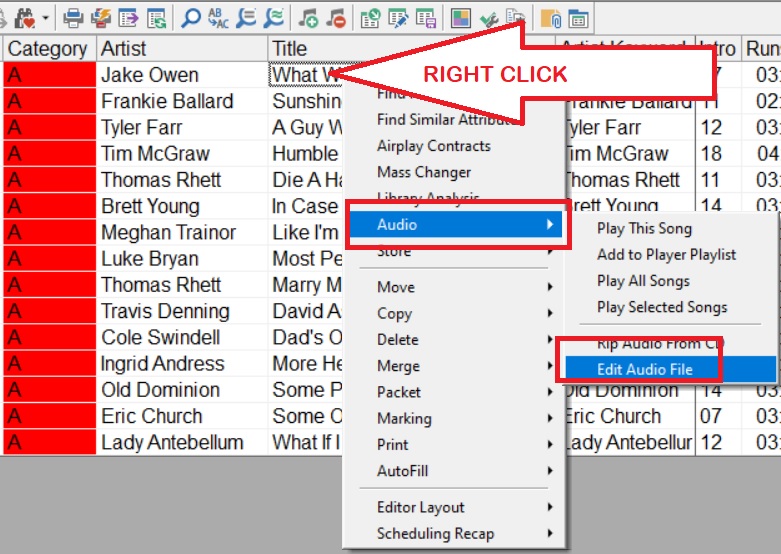Screen dimensions: 781x554
Task: Expand the Merge submenu
Action: click(457, 366)
